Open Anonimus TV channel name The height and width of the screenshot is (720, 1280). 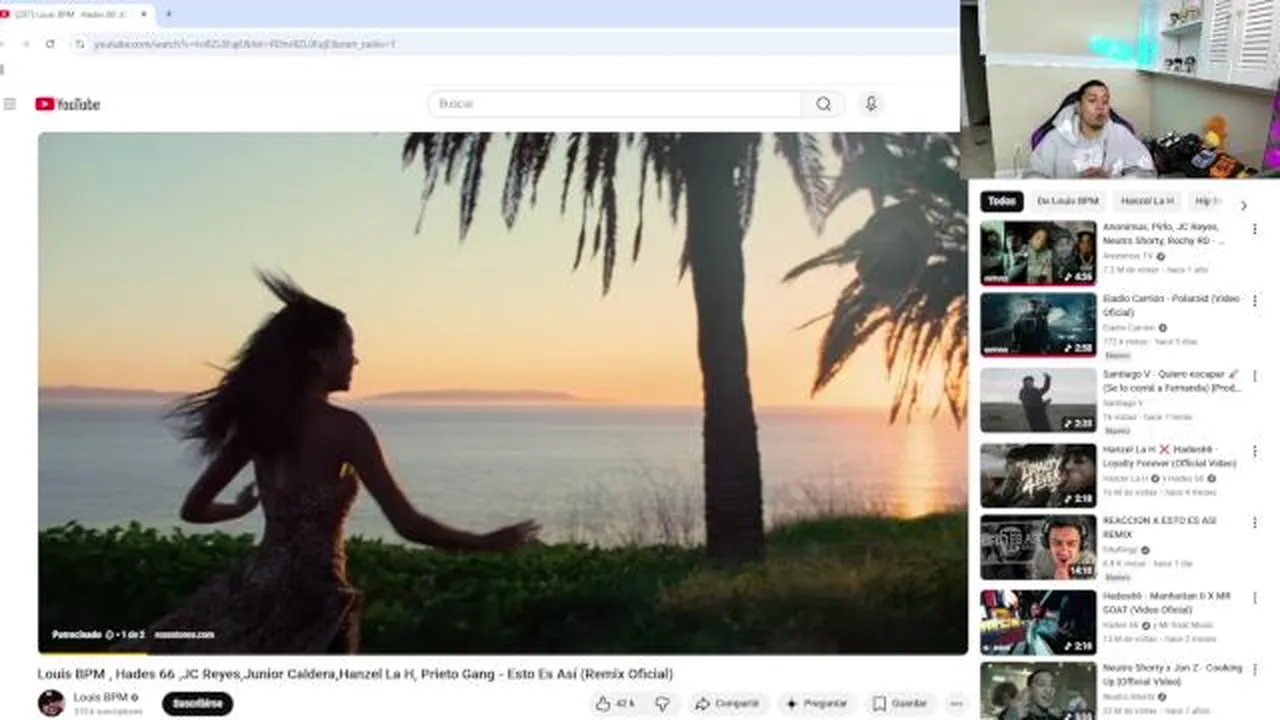point(1129,256)
